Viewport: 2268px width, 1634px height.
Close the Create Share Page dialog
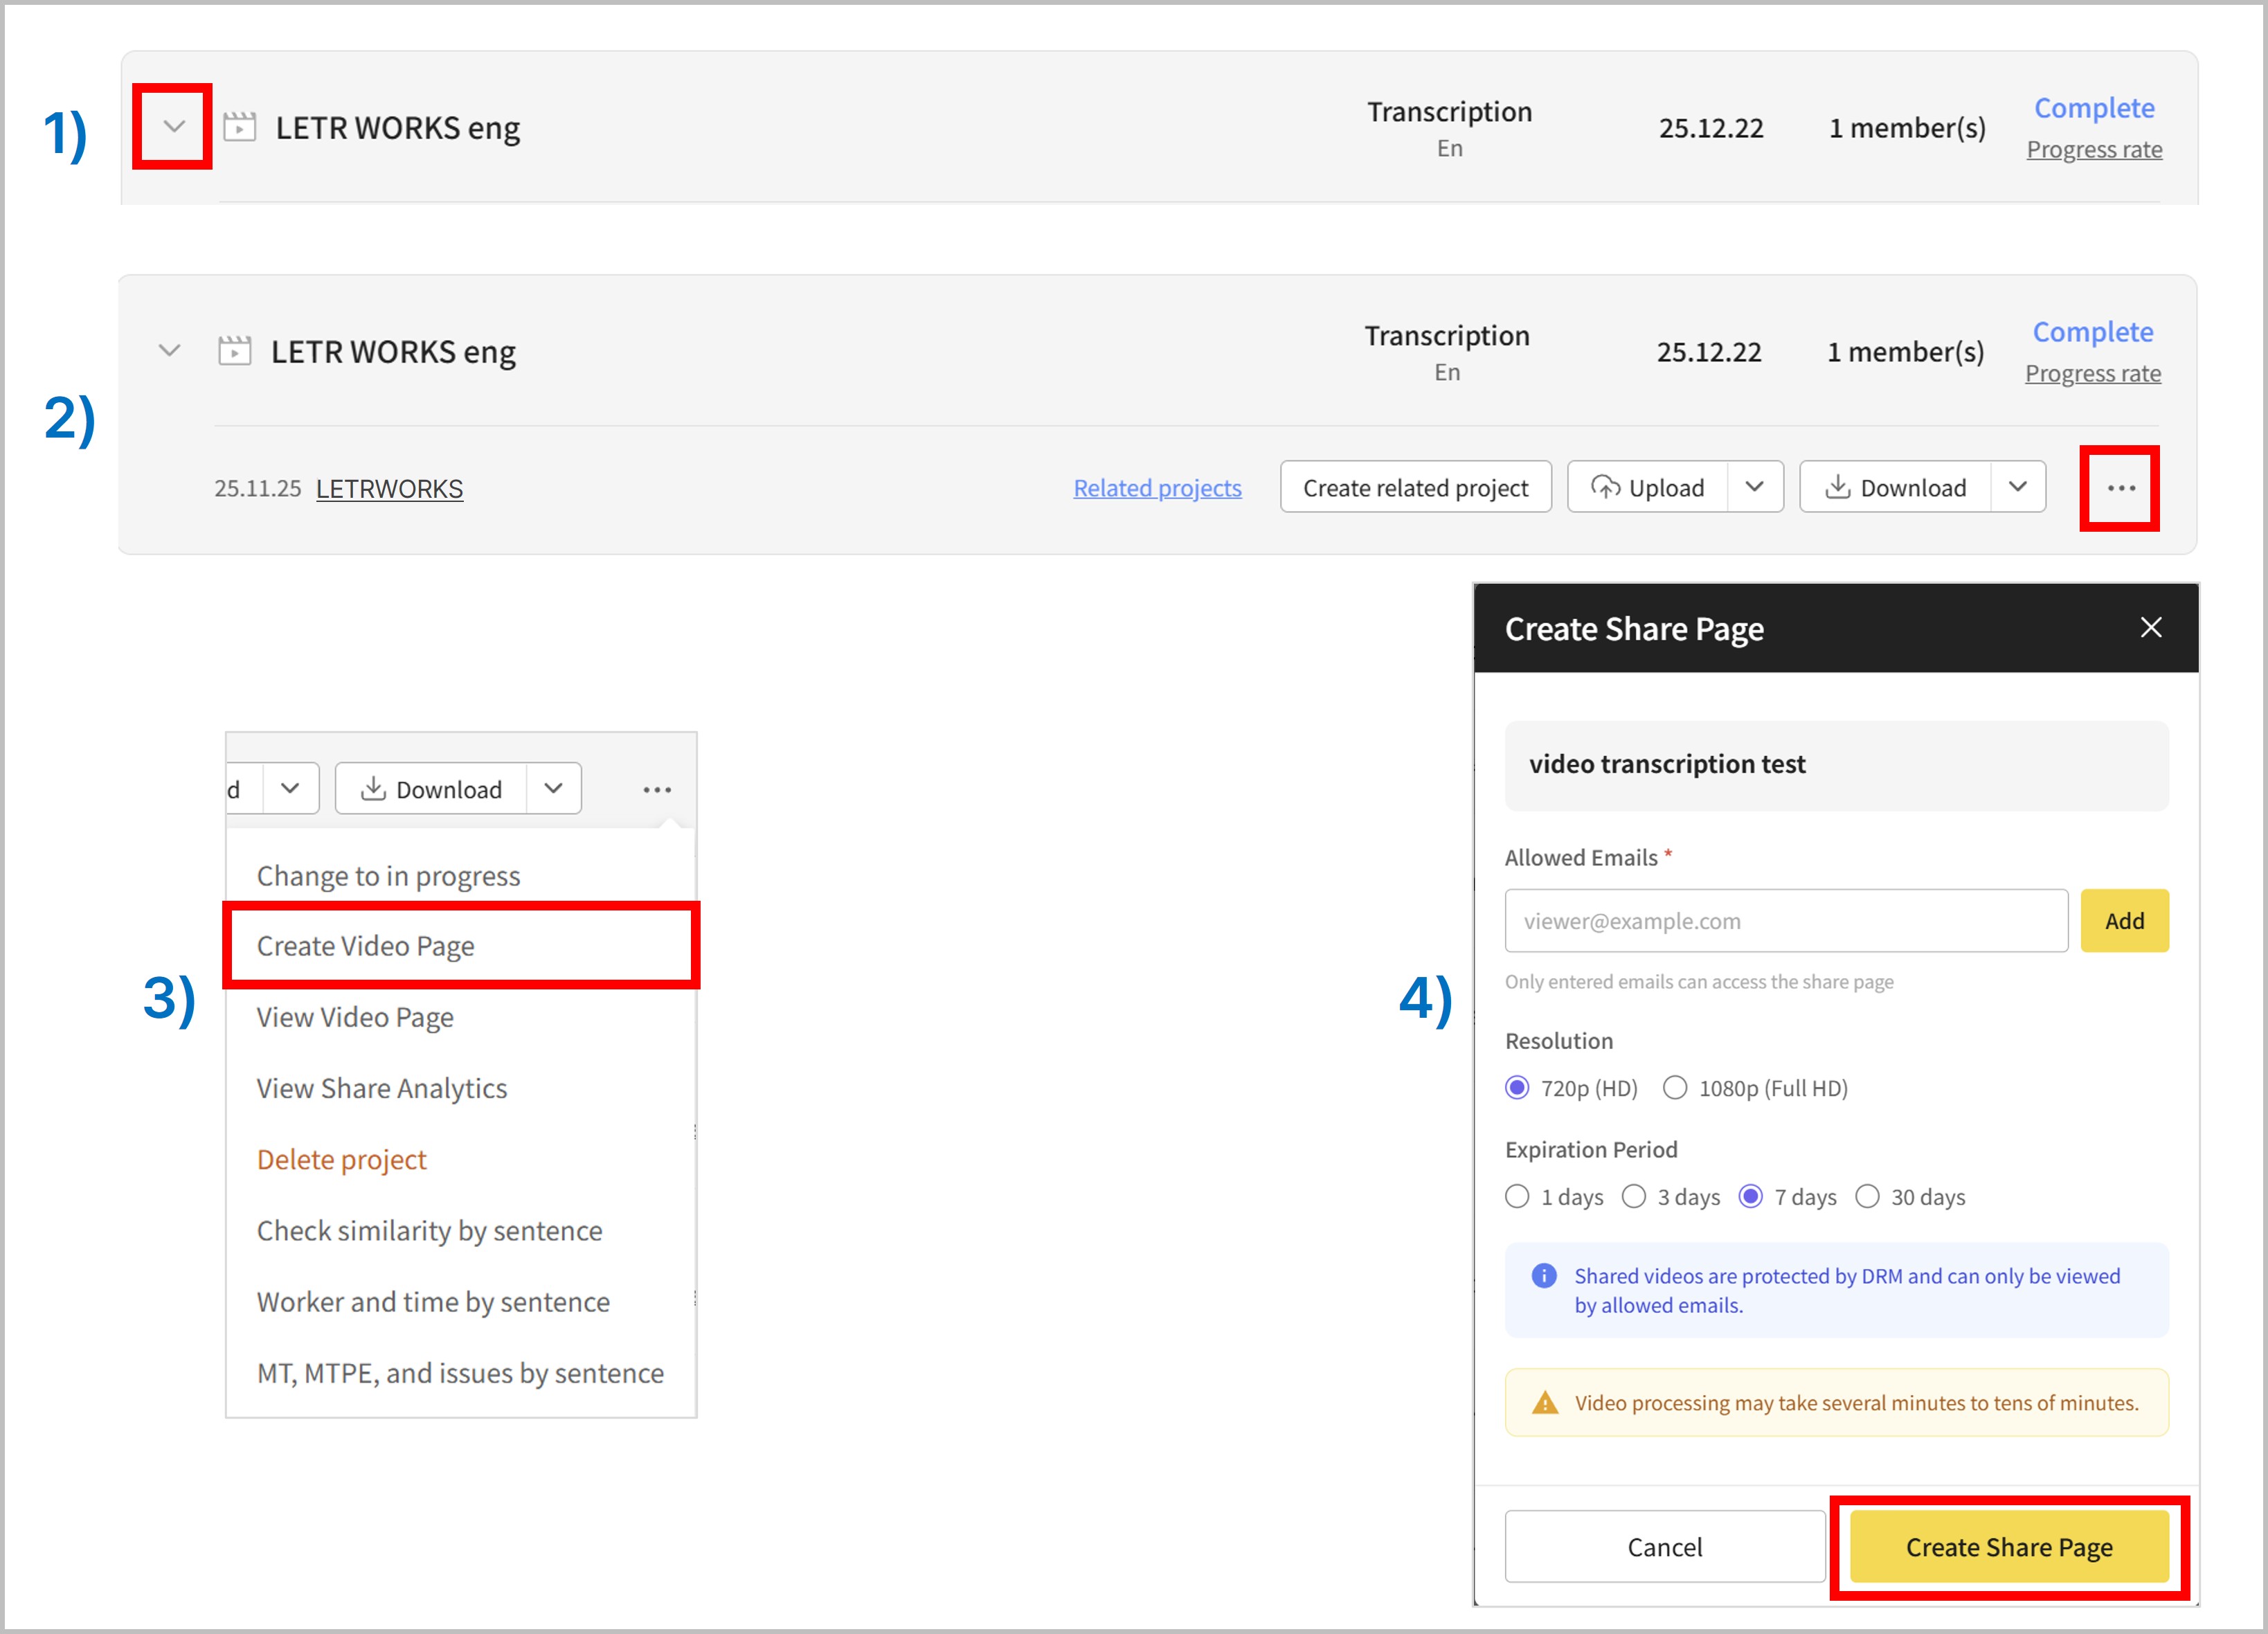point(2150,627)
